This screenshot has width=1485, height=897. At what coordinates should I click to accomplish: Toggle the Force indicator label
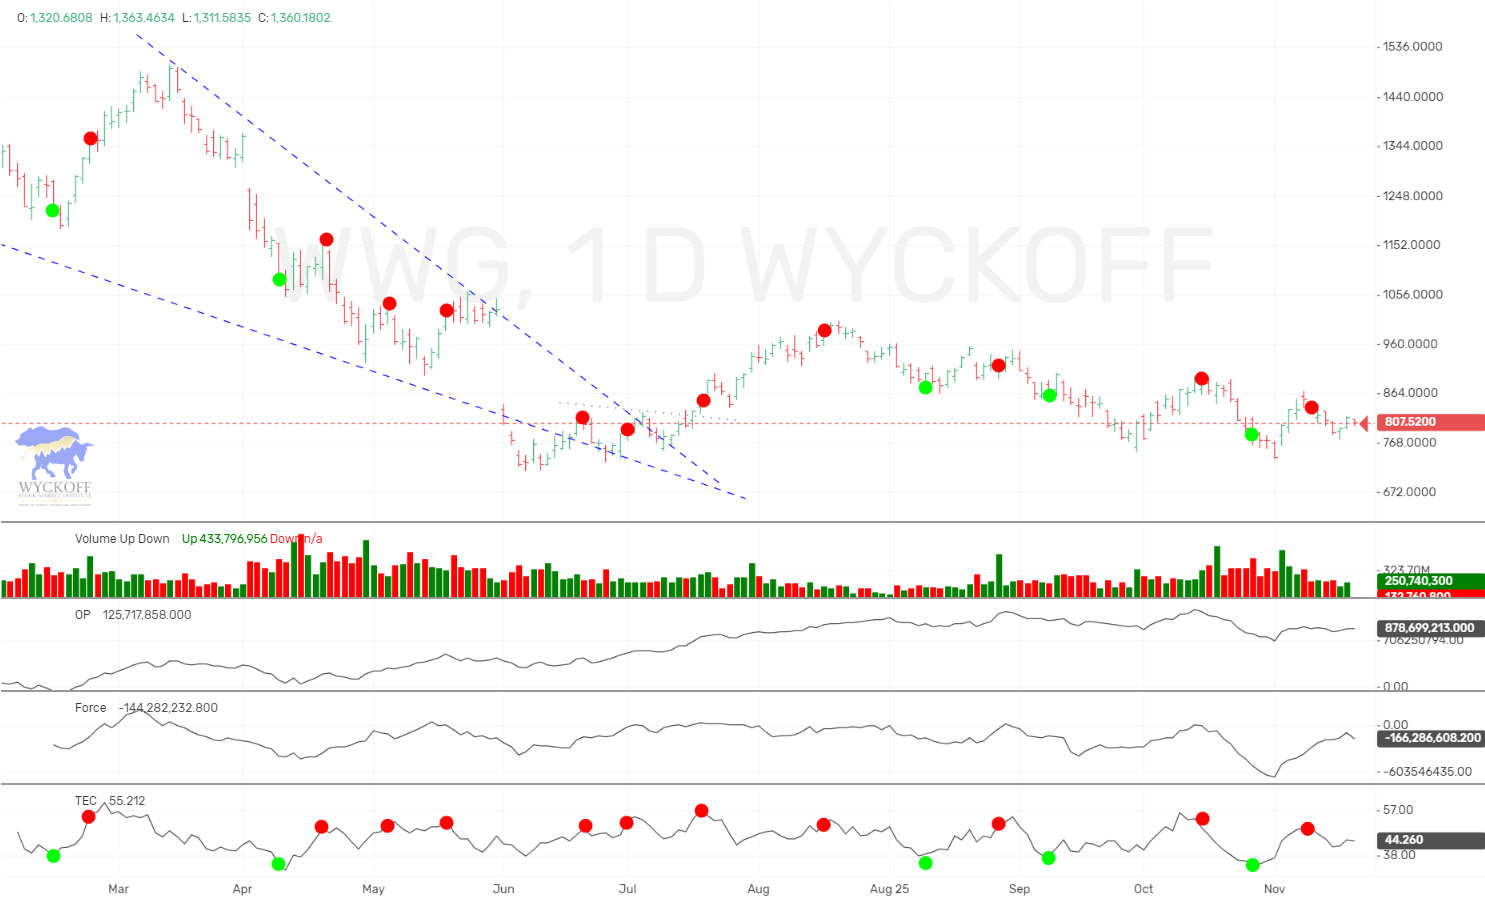[90, 707]
